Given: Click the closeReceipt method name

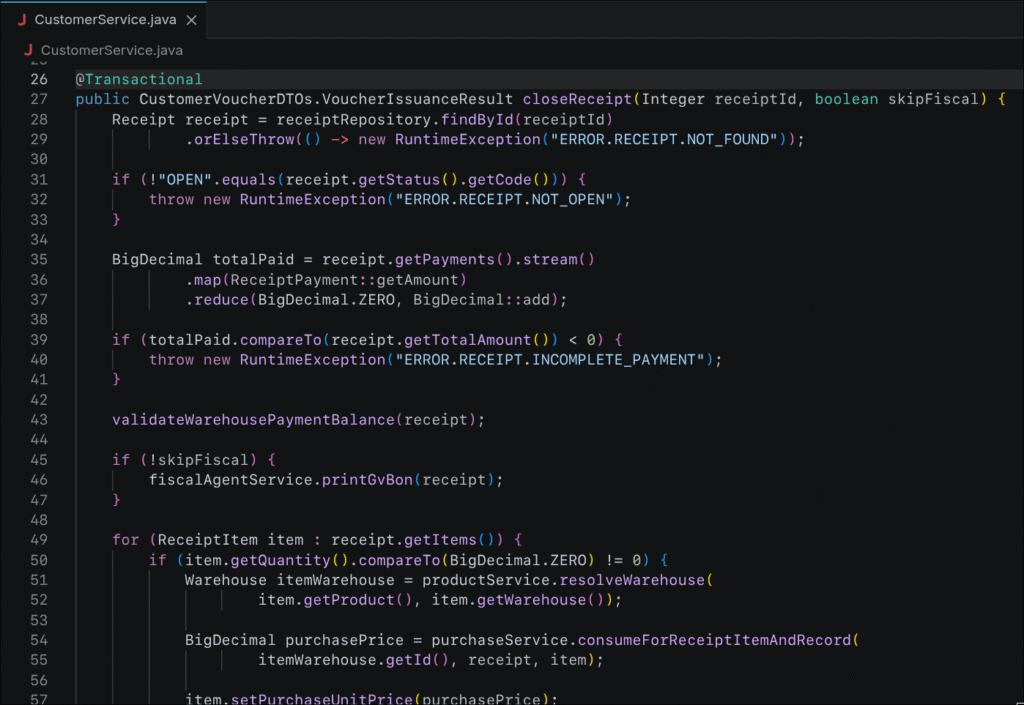Looking at the screenshot, I should (x=577, y=99).
